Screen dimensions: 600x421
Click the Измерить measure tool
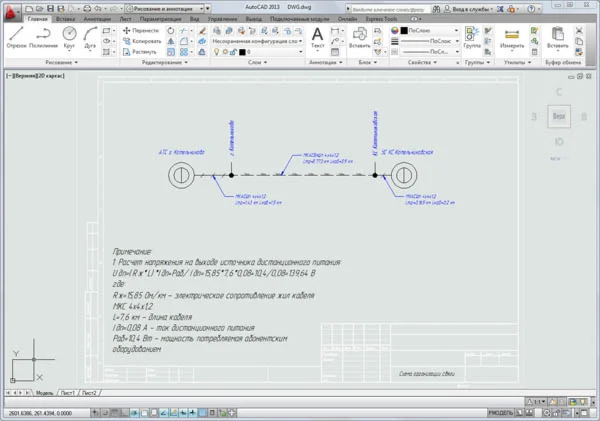point(512,37)
